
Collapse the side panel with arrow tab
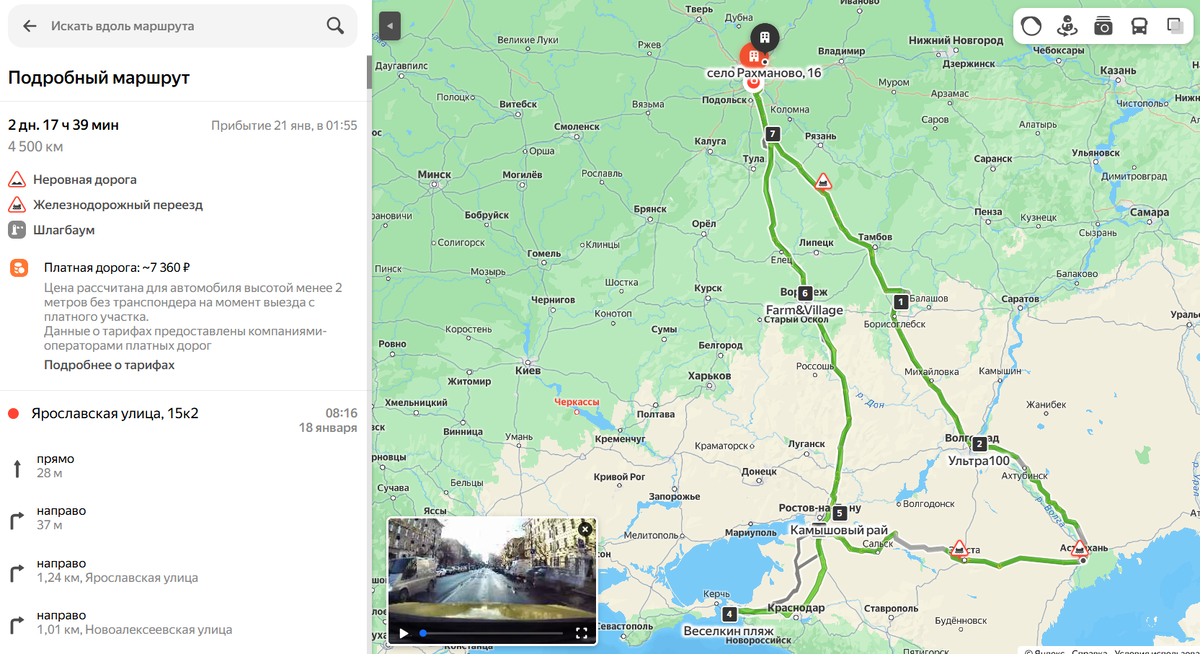(x=390, y=26)
